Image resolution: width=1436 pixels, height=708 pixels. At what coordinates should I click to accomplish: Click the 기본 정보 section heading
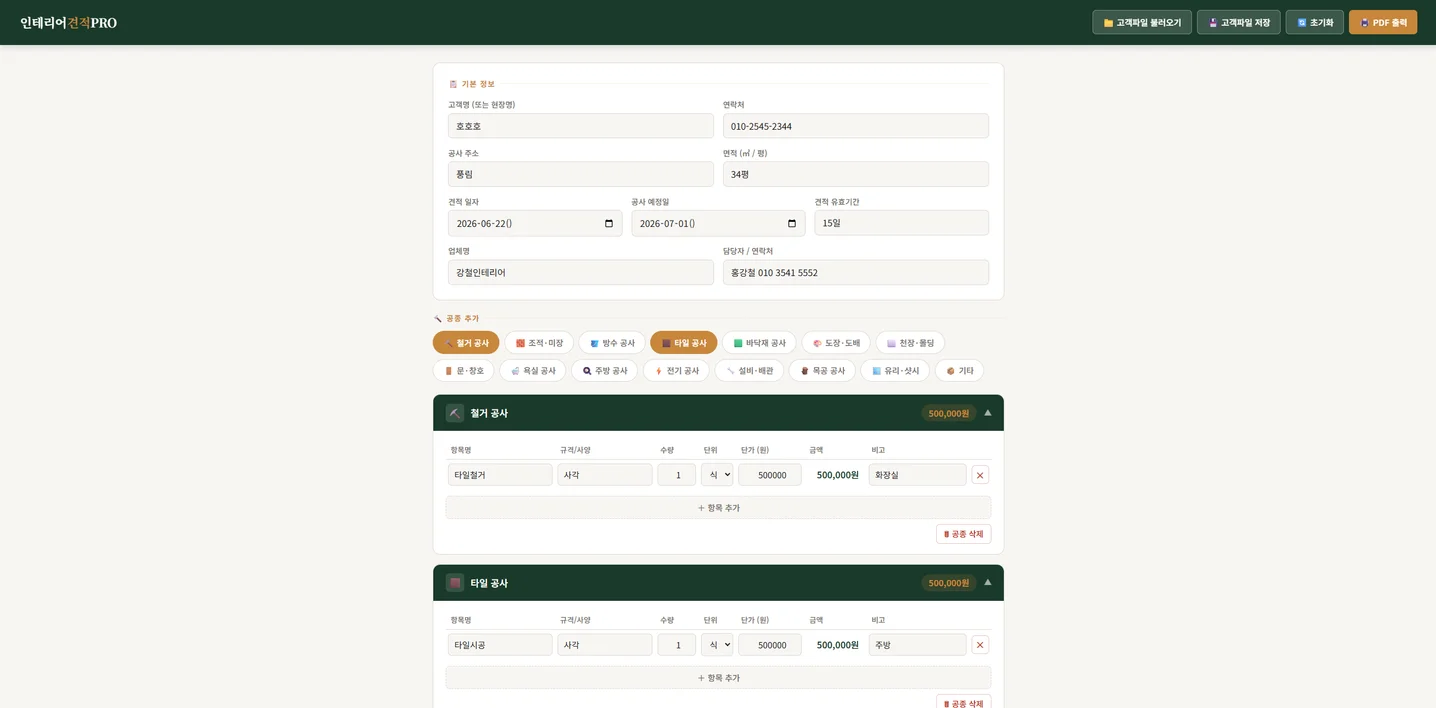(478, 84)
